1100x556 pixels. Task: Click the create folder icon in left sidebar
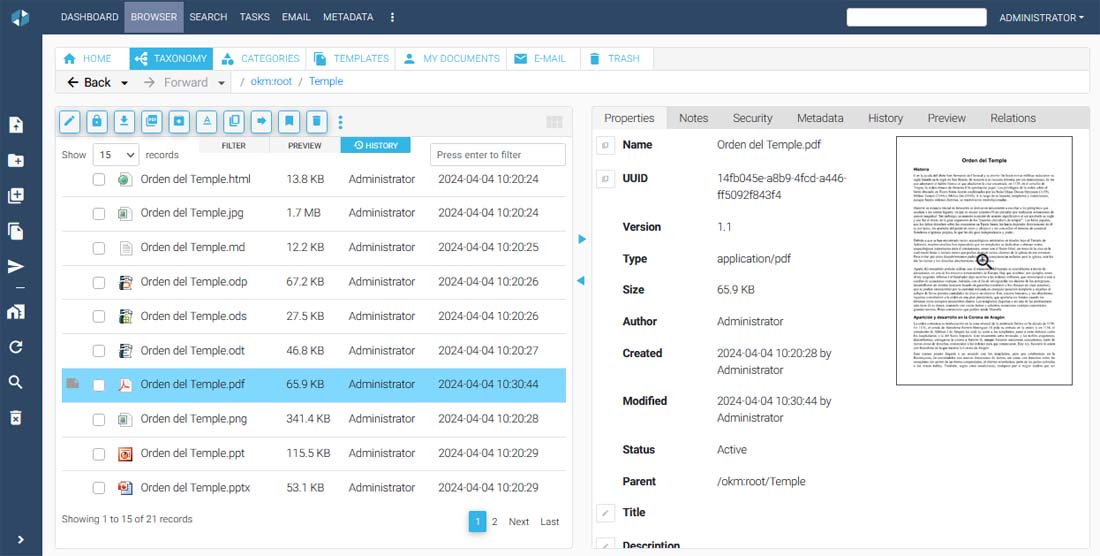(x=16, y=160)
